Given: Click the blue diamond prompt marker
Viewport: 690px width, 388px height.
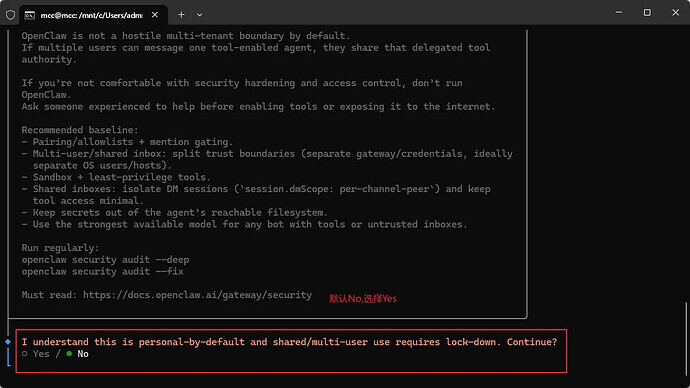Looking at the screenshot, I should (8, 341).
